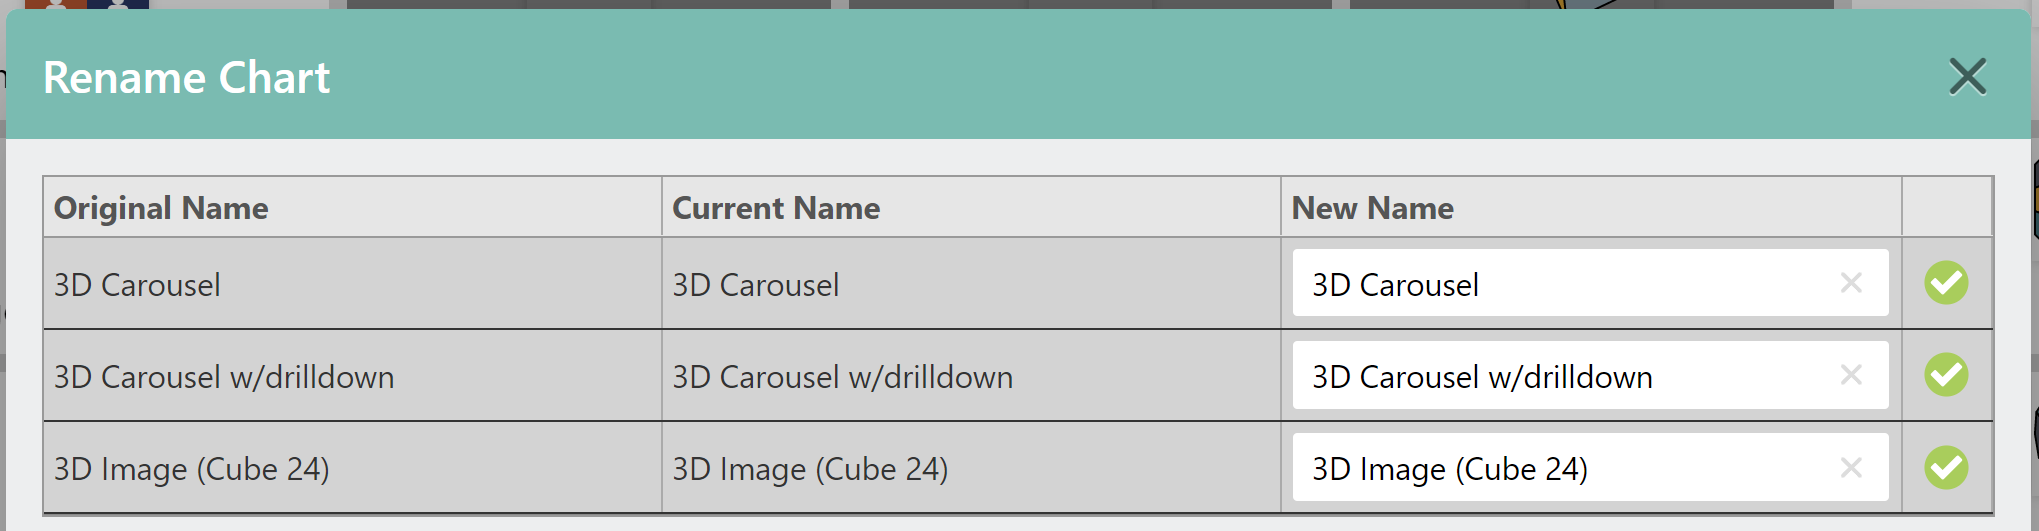Image resolution: width=2039 pixels, height=531 pixels.
Task: Clear the 3D Carousel w/drilldown new name
Action: [1851, 375]
